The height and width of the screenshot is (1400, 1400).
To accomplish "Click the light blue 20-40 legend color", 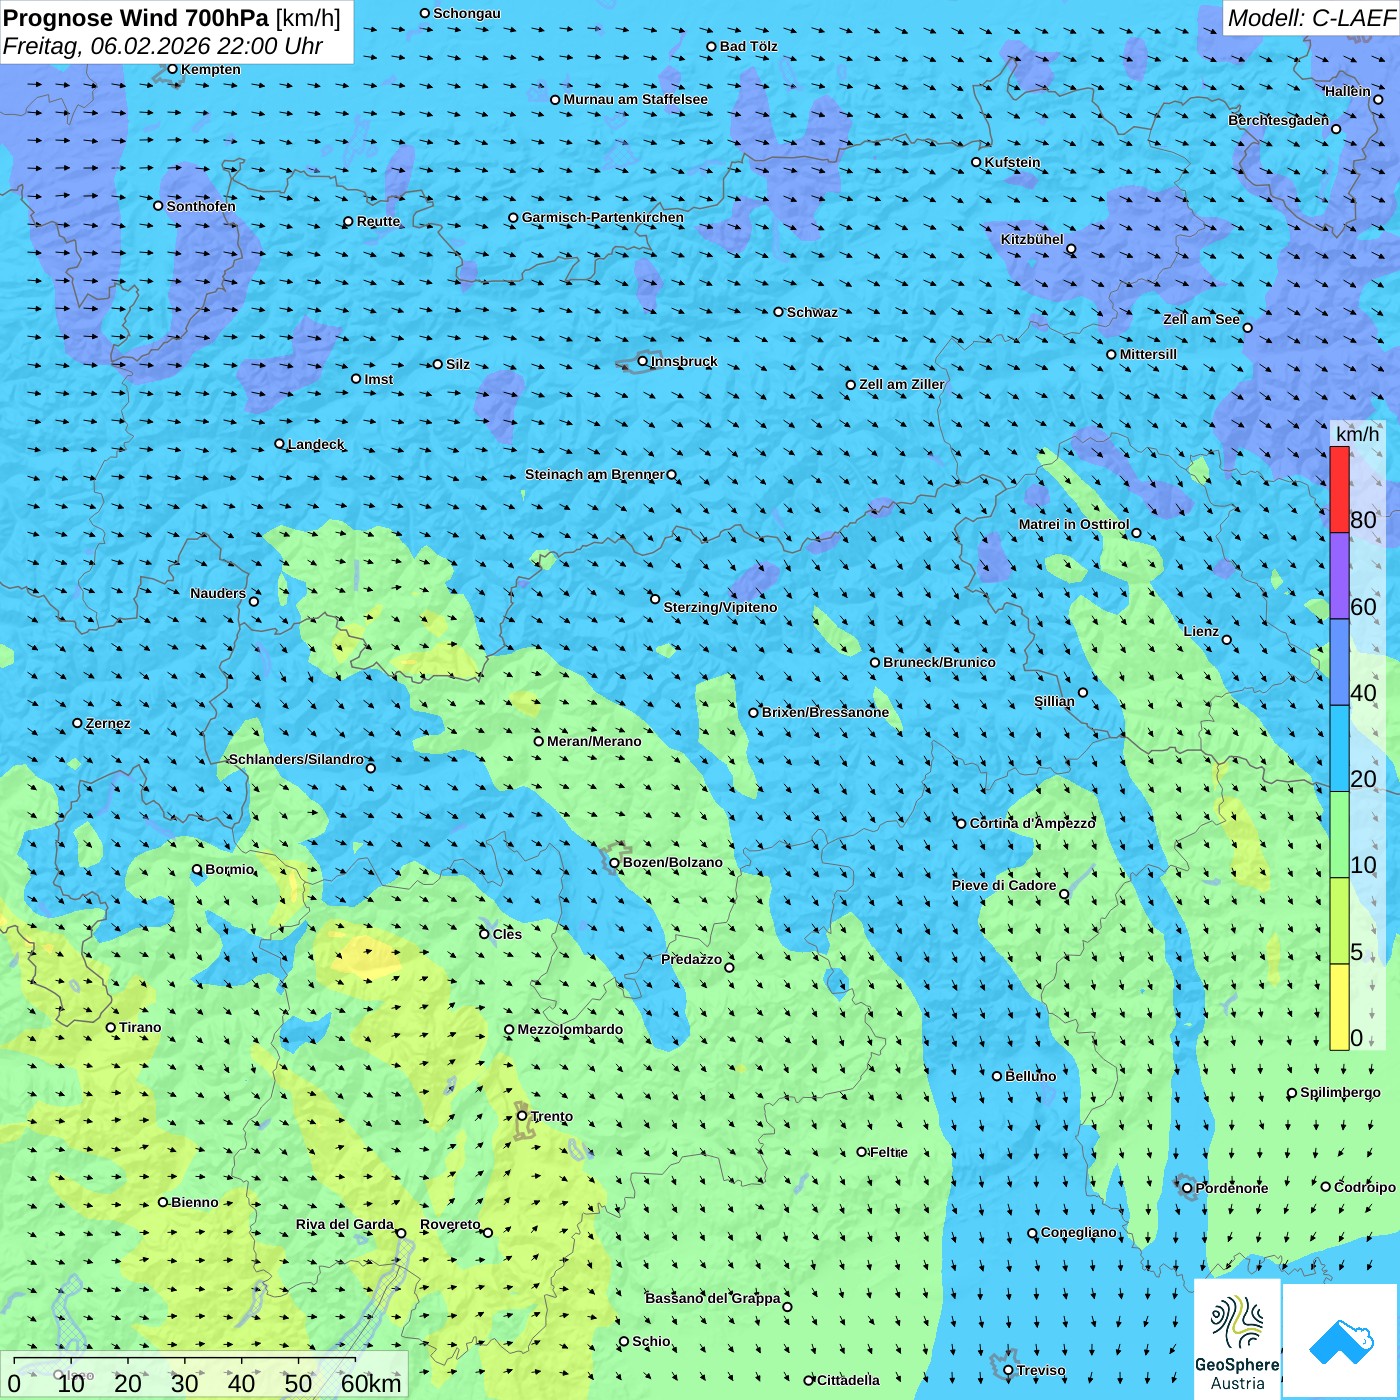I will tap(1339, 749).
